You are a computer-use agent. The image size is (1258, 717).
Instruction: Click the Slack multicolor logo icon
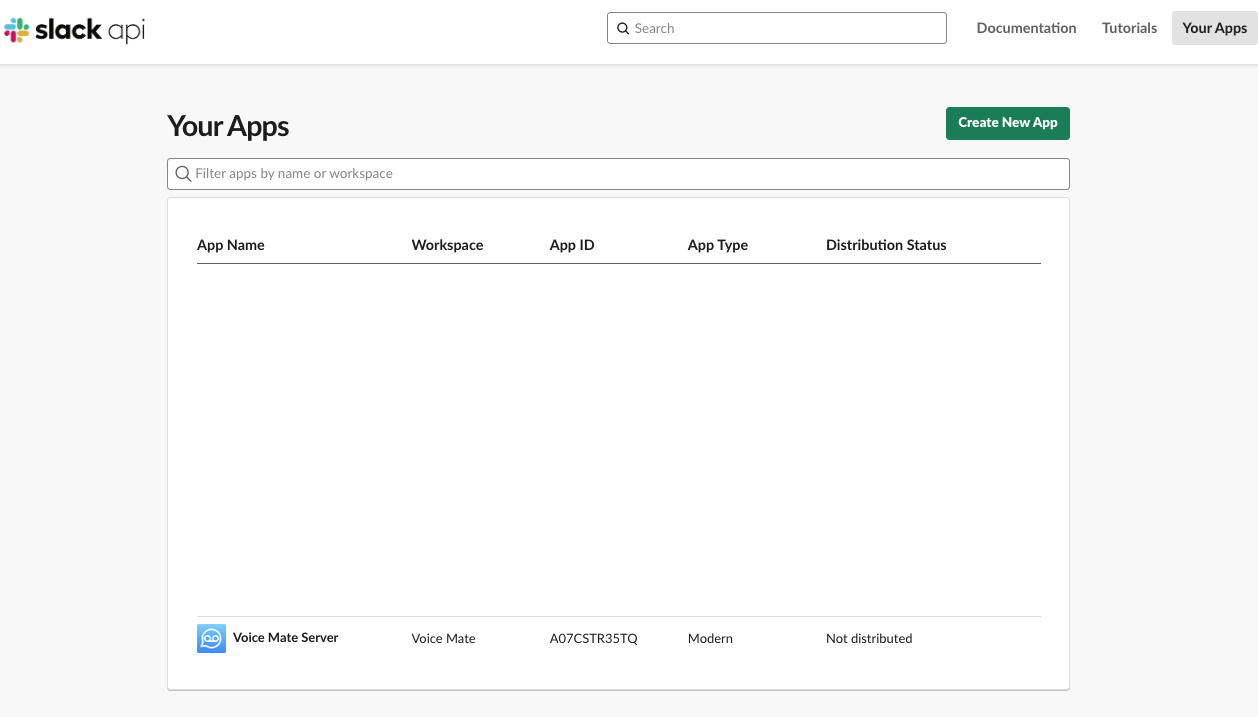[17, 30]
